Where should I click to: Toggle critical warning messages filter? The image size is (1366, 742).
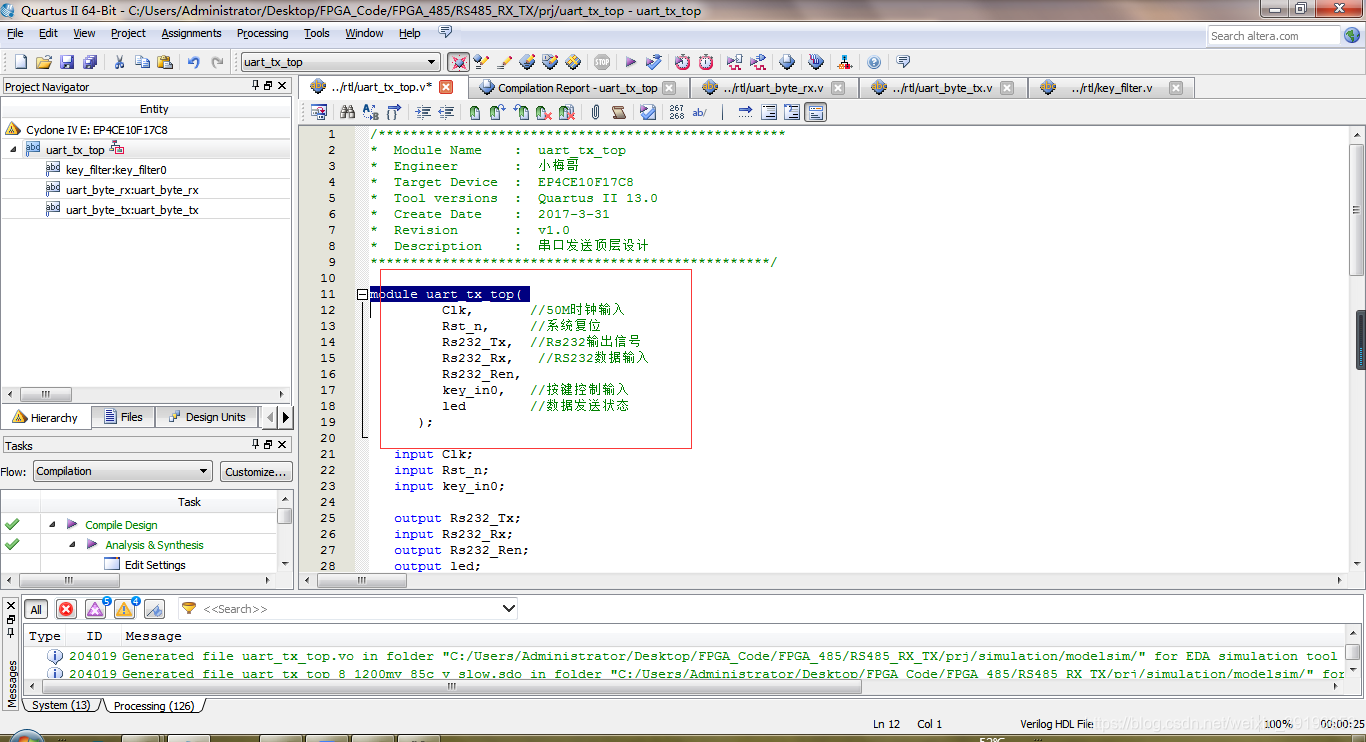96,608
